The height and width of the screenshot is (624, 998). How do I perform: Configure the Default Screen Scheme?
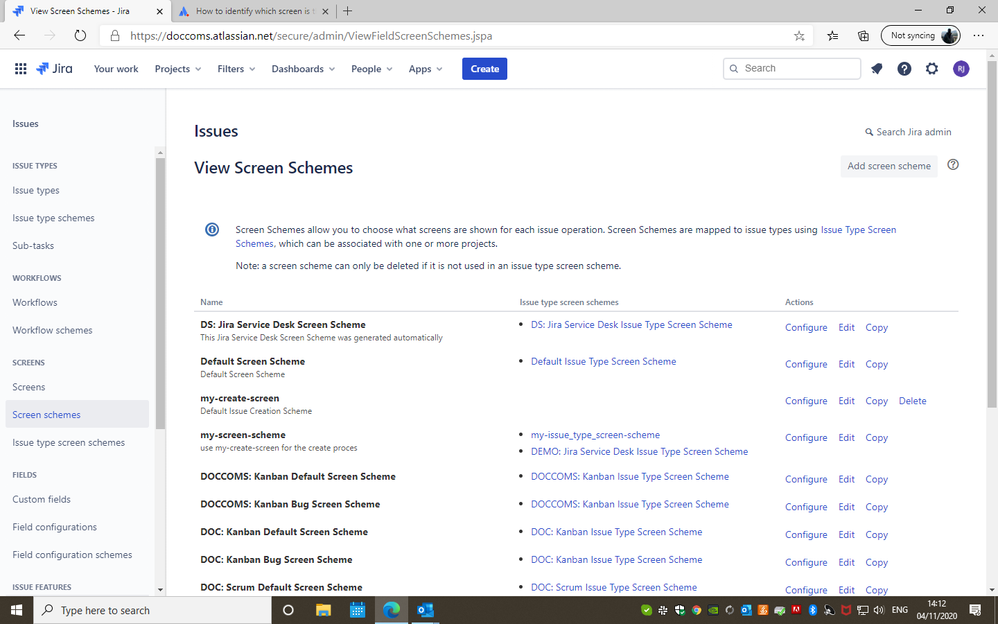(806, 364)
